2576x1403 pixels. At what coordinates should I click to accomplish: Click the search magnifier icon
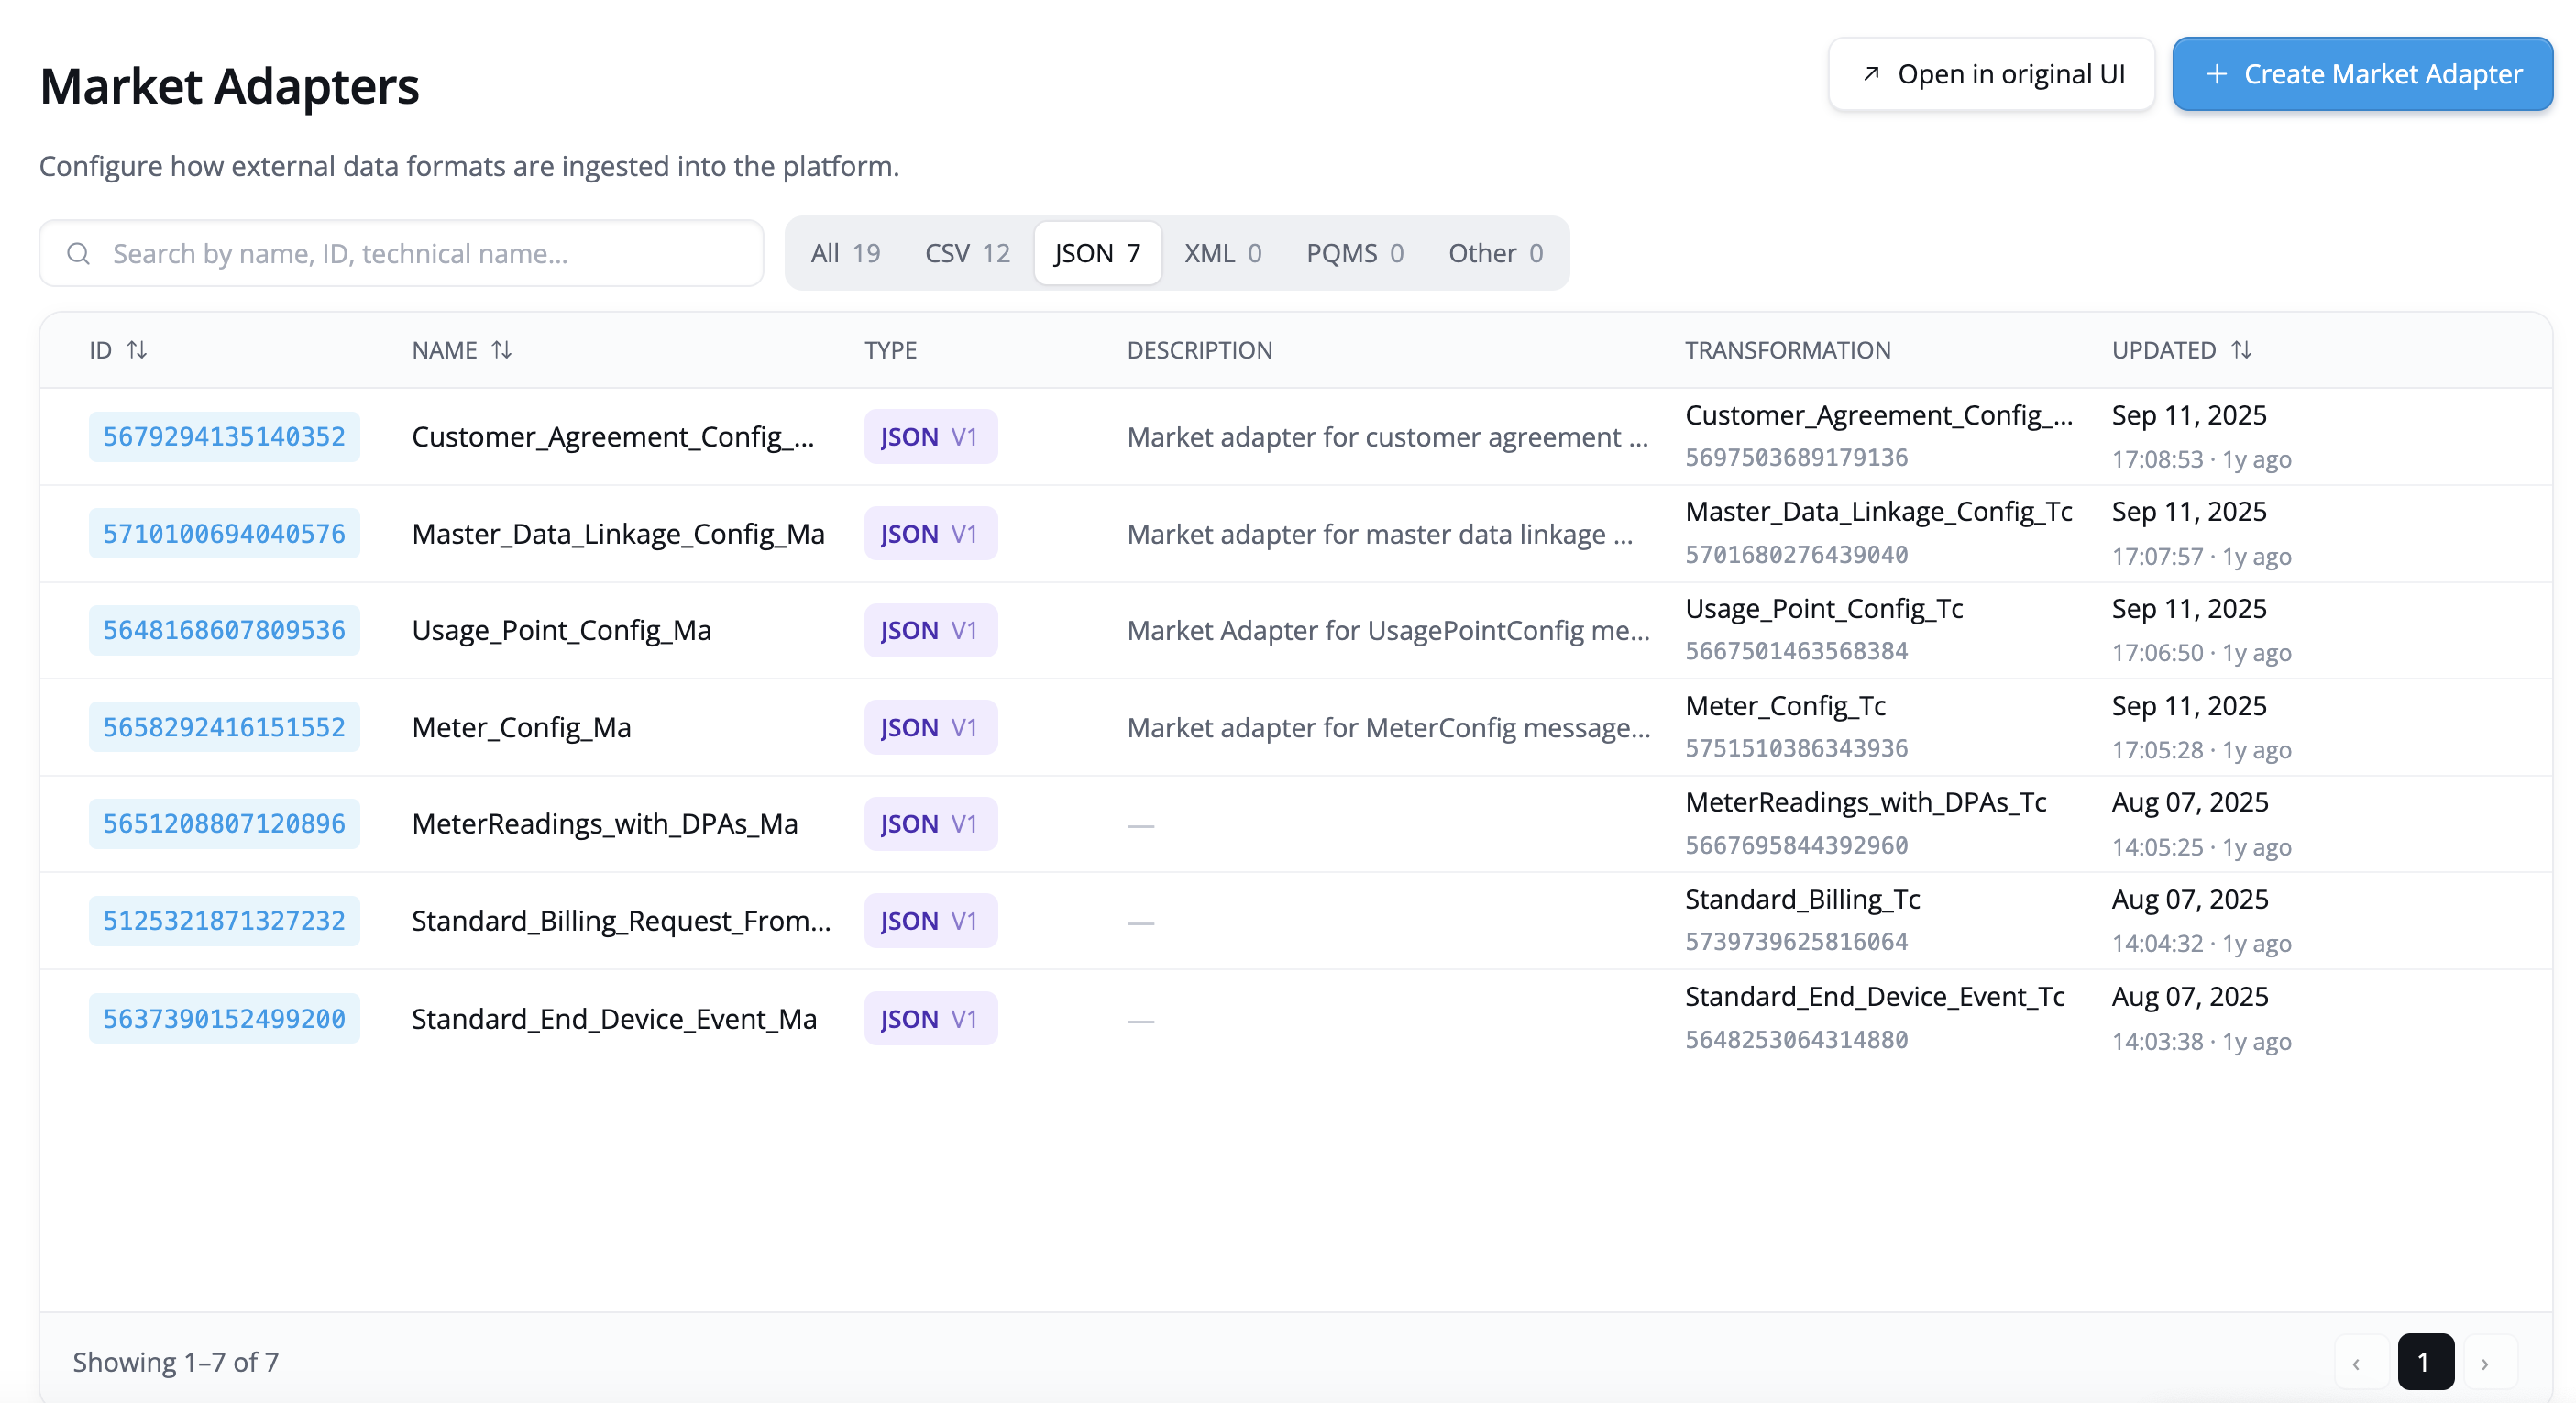coord(78,254)
